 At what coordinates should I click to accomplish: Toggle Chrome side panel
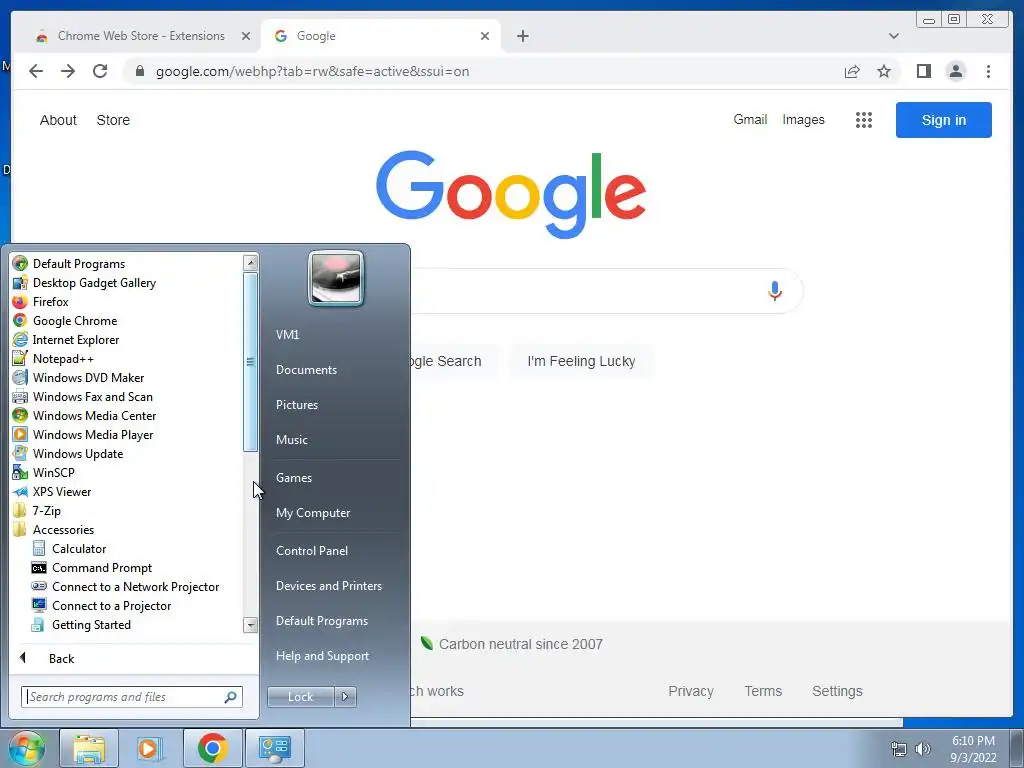coord(923,71)
